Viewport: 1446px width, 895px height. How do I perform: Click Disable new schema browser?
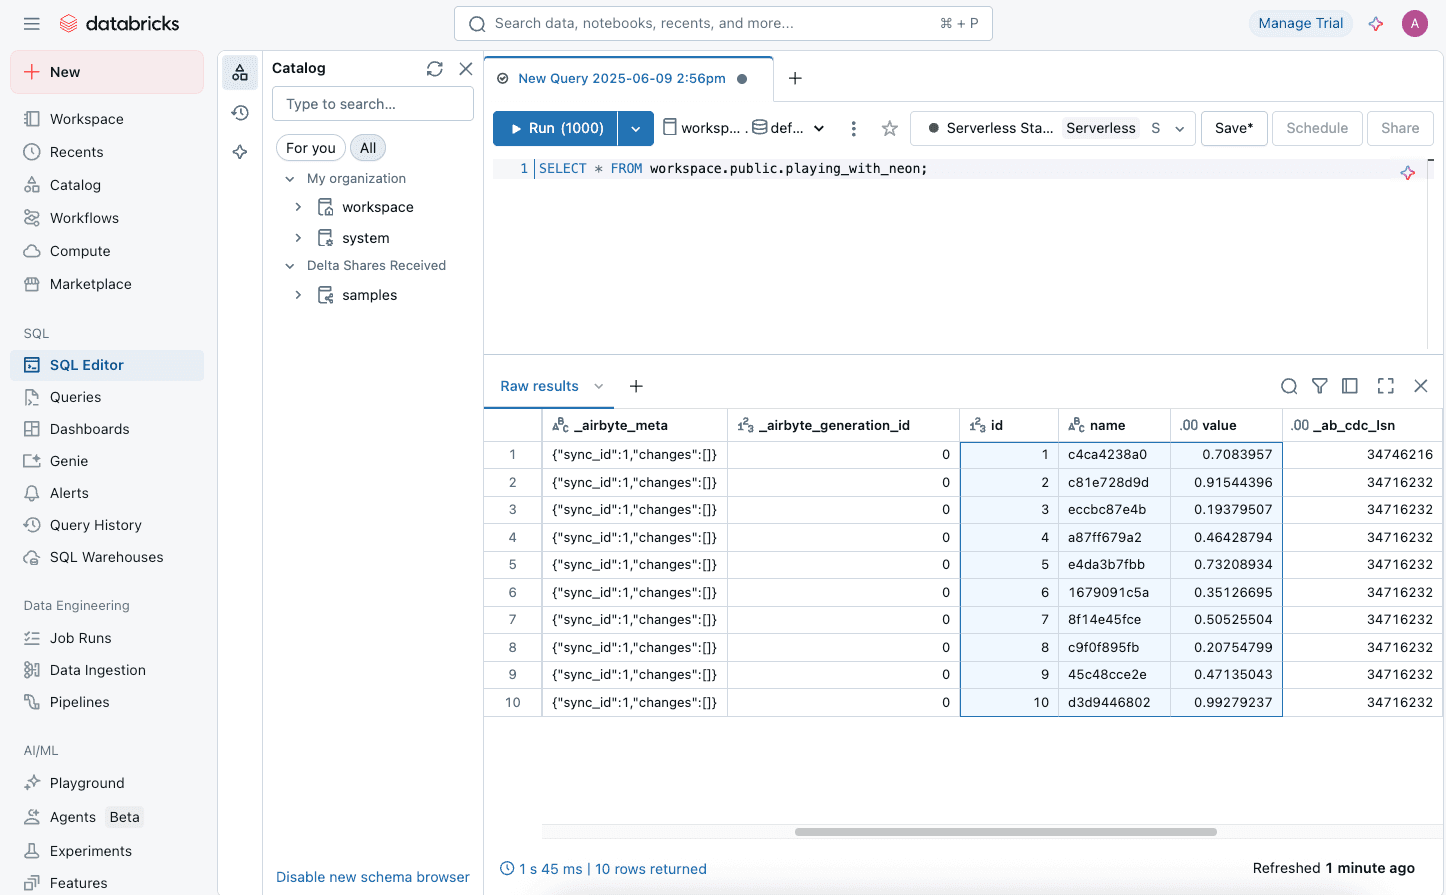click(372, 877)
